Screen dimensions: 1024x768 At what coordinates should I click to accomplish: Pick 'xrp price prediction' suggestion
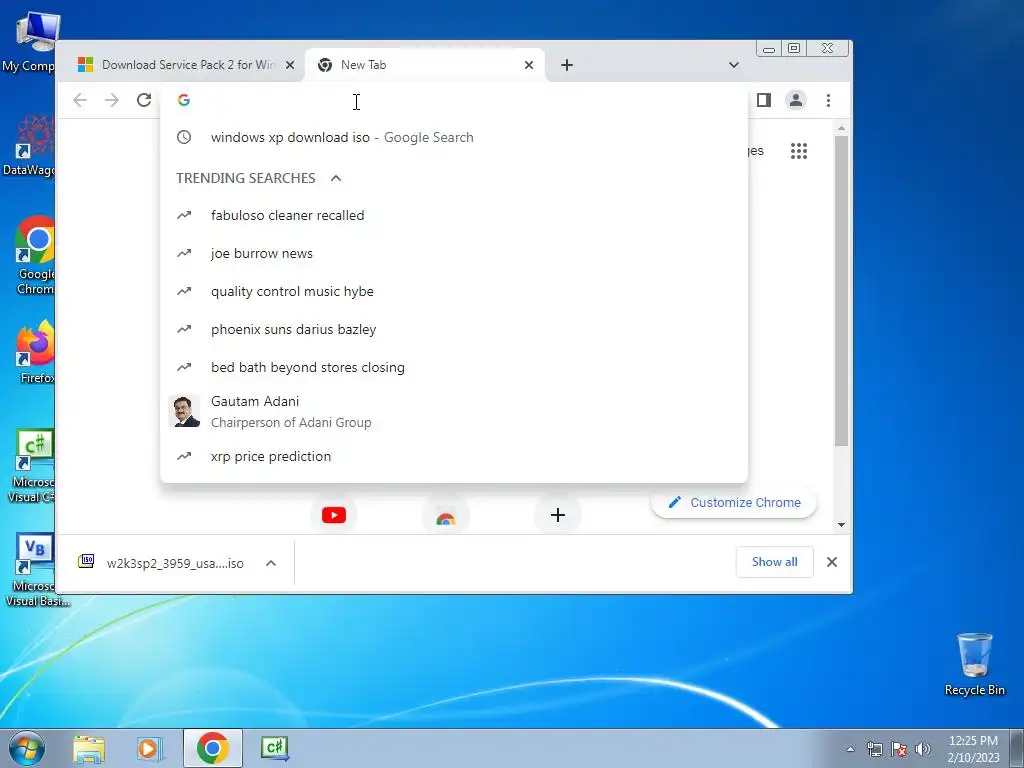pyautogui.click(x=454, y=456)
